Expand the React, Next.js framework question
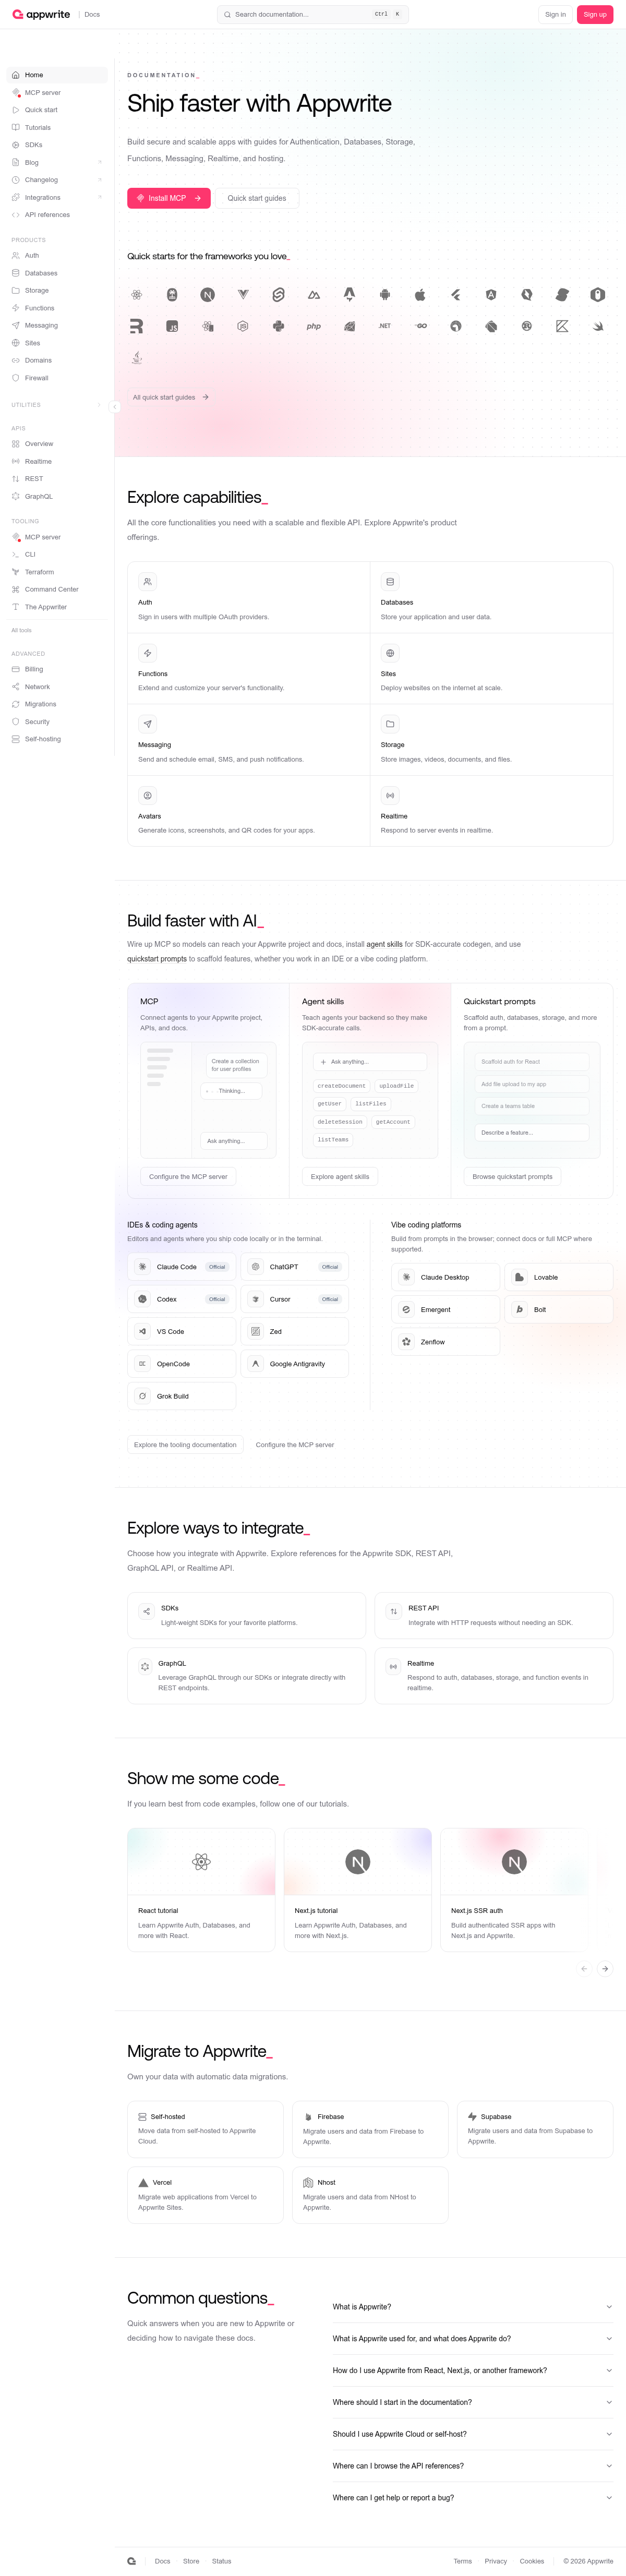Viewport: 626px width, 2576px height. (x=472, y=2371)
